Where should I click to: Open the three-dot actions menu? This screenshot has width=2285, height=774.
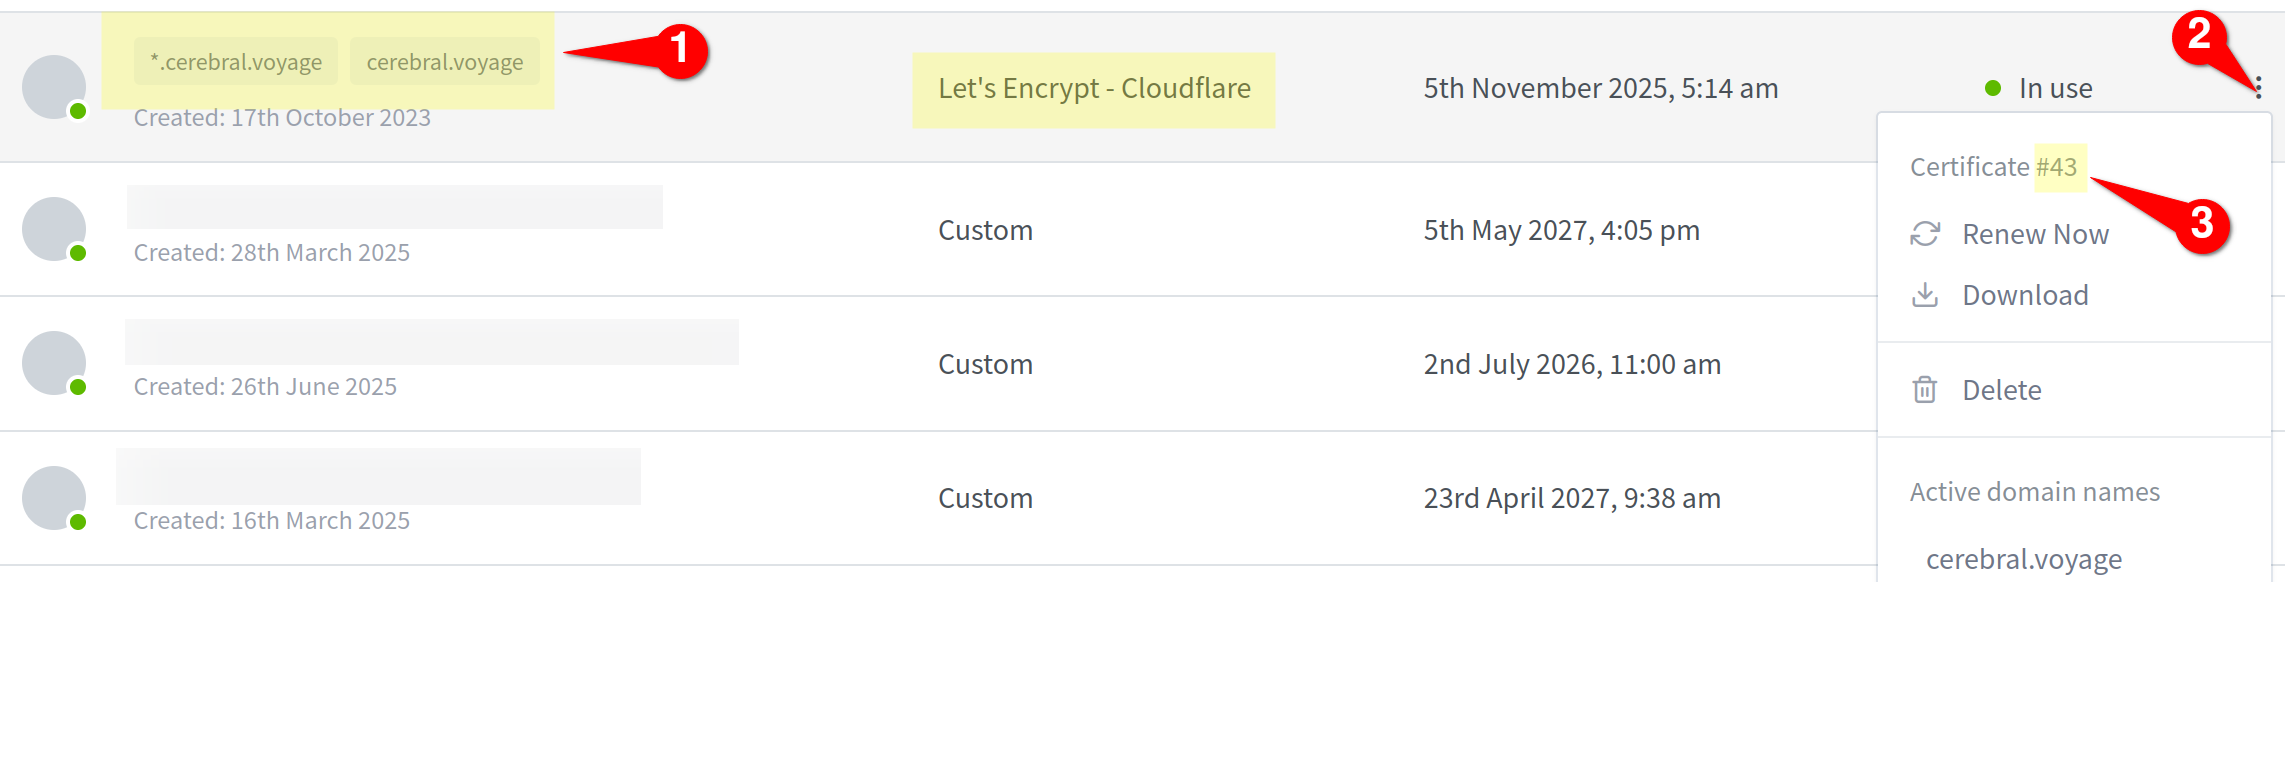2262,88
